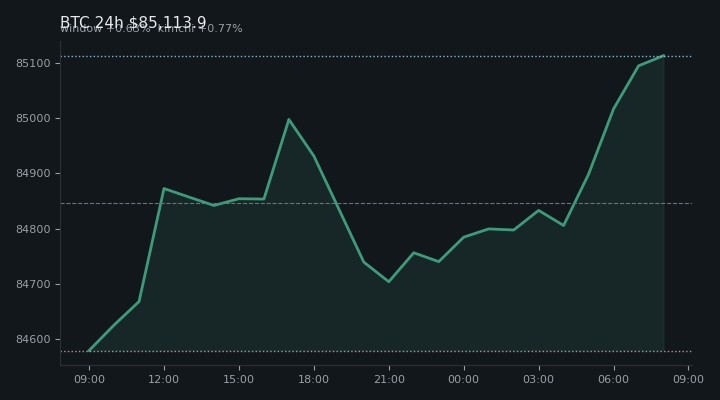Click the 84800 y-axis label
Screen dimensions: 720x400
[x=33, y=229]
